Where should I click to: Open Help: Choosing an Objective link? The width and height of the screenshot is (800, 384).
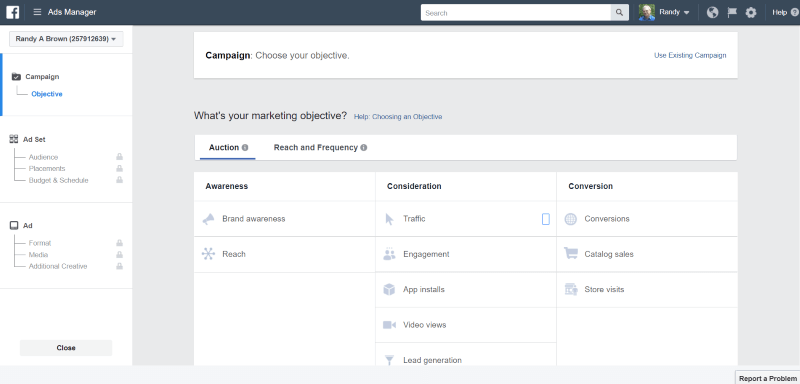point(398,117)
